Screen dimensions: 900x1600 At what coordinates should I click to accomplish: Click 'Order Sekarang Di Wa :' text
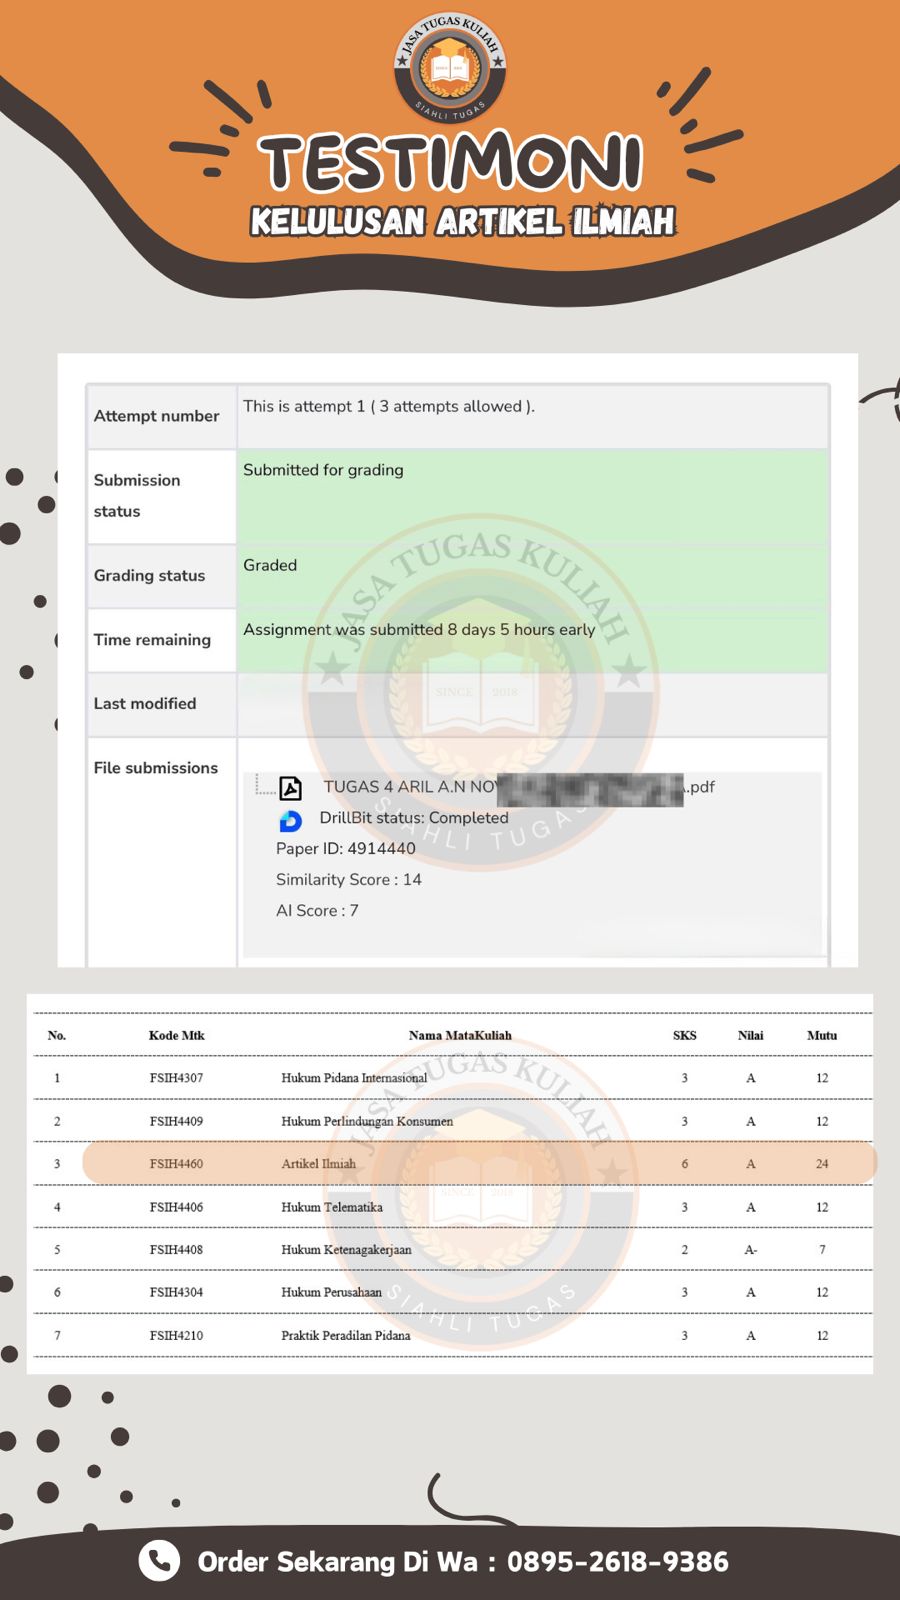click(347, 1561)
